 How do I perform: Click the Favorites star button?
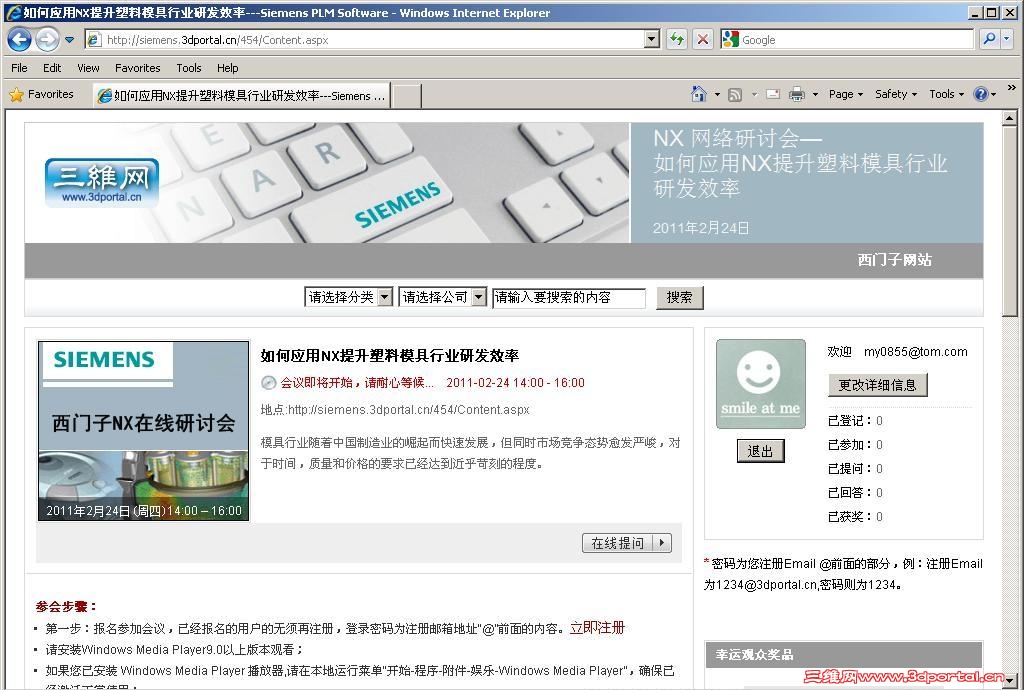coord(42,95)
